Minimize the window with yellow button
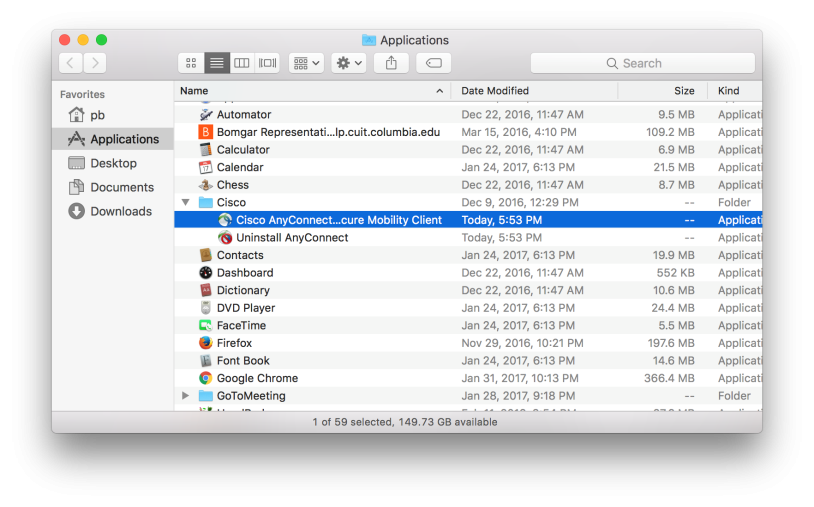Viewport: 814px width, 507px height. click(x=83, y=40)
